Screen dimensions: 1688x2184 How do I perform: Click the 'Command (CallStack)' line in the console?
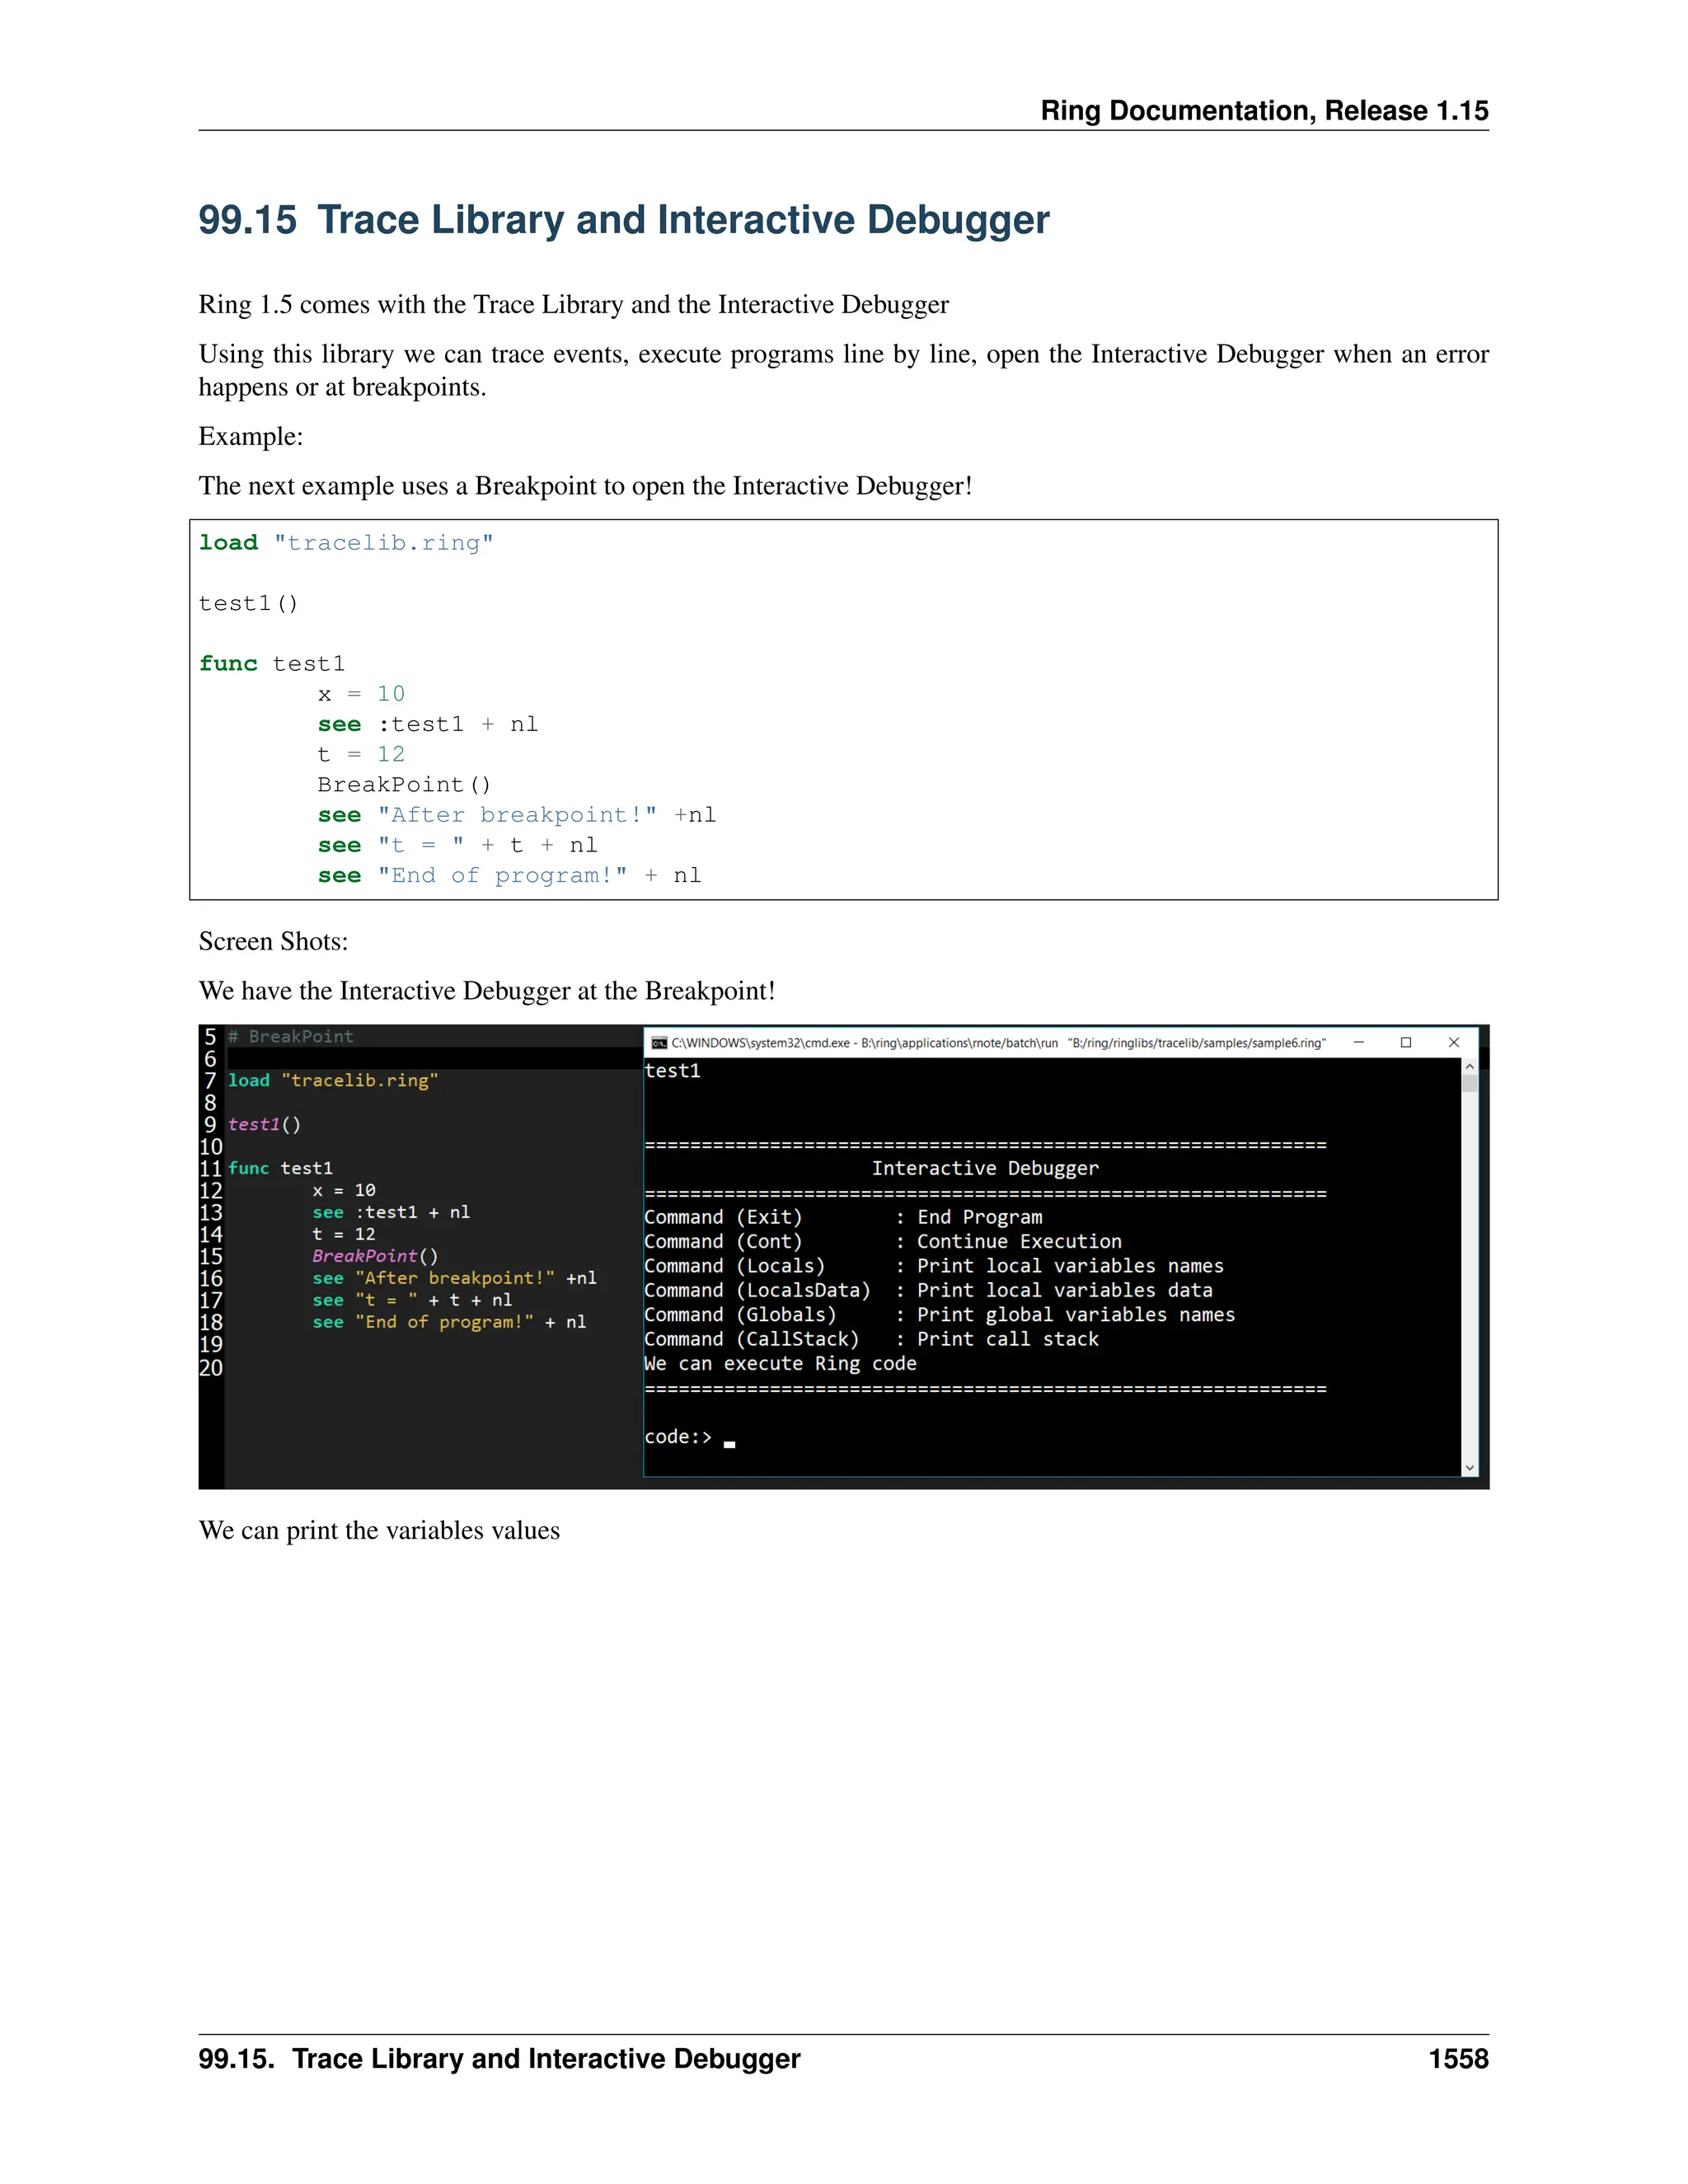(752, 1339)
